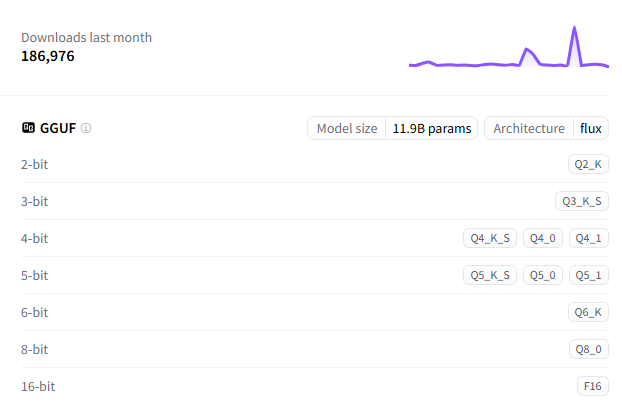Select the Q3_K_S quantization tag
Image resolution: width=622 pixels, height=413 pixels.
[x=582, y=201]
